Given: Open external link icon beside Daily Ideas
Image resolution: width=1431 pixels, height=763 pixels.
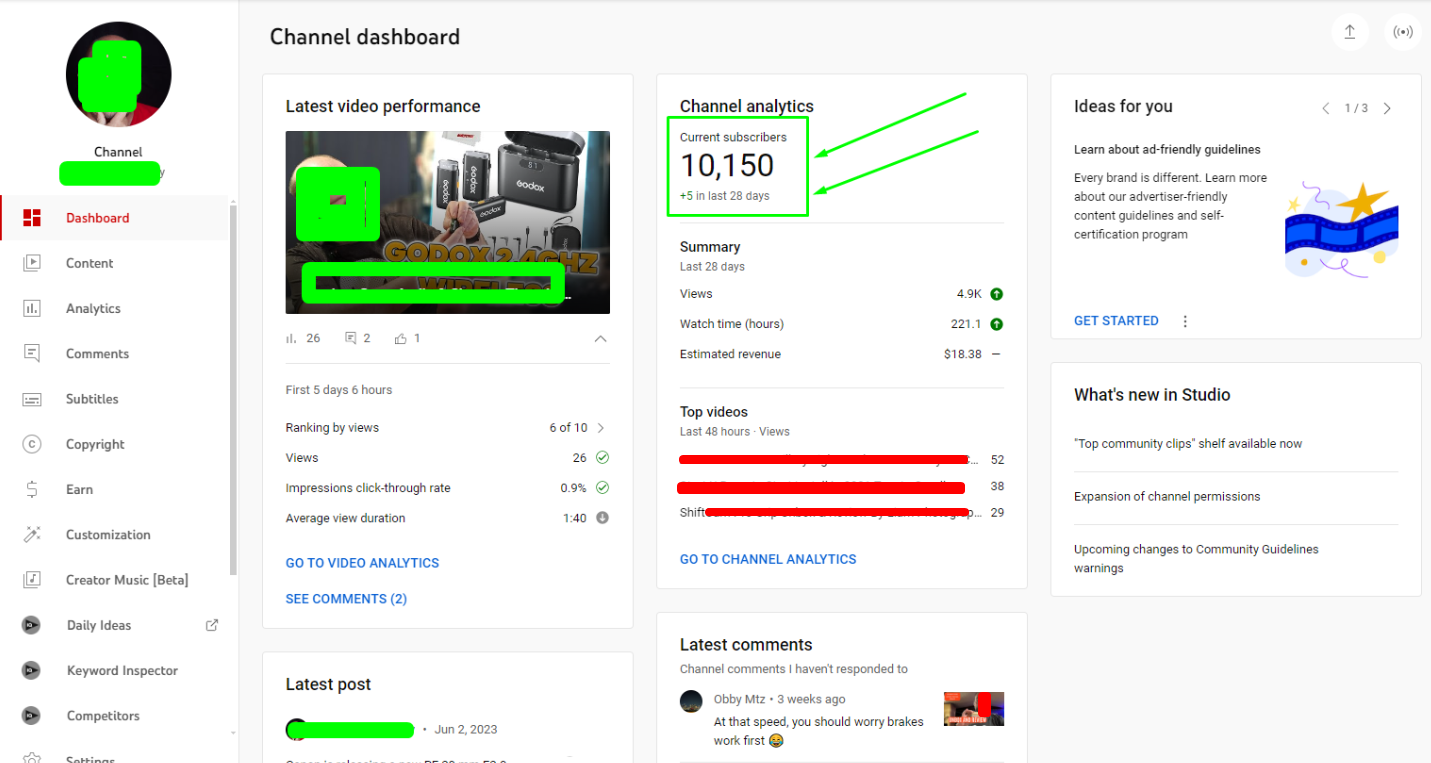Looking at the screenshot, I should point(212,625).
